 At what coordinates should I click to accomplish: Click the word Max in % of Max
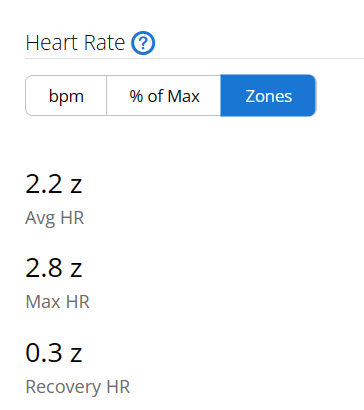click(184, 96)
